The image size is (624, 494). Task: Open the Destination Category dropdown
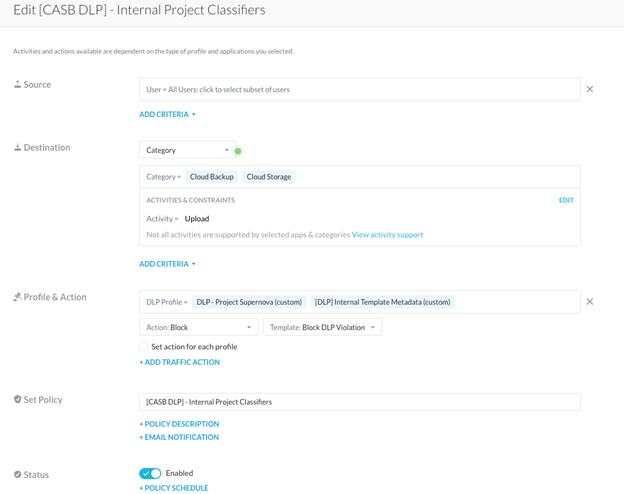tap(187, 150)
